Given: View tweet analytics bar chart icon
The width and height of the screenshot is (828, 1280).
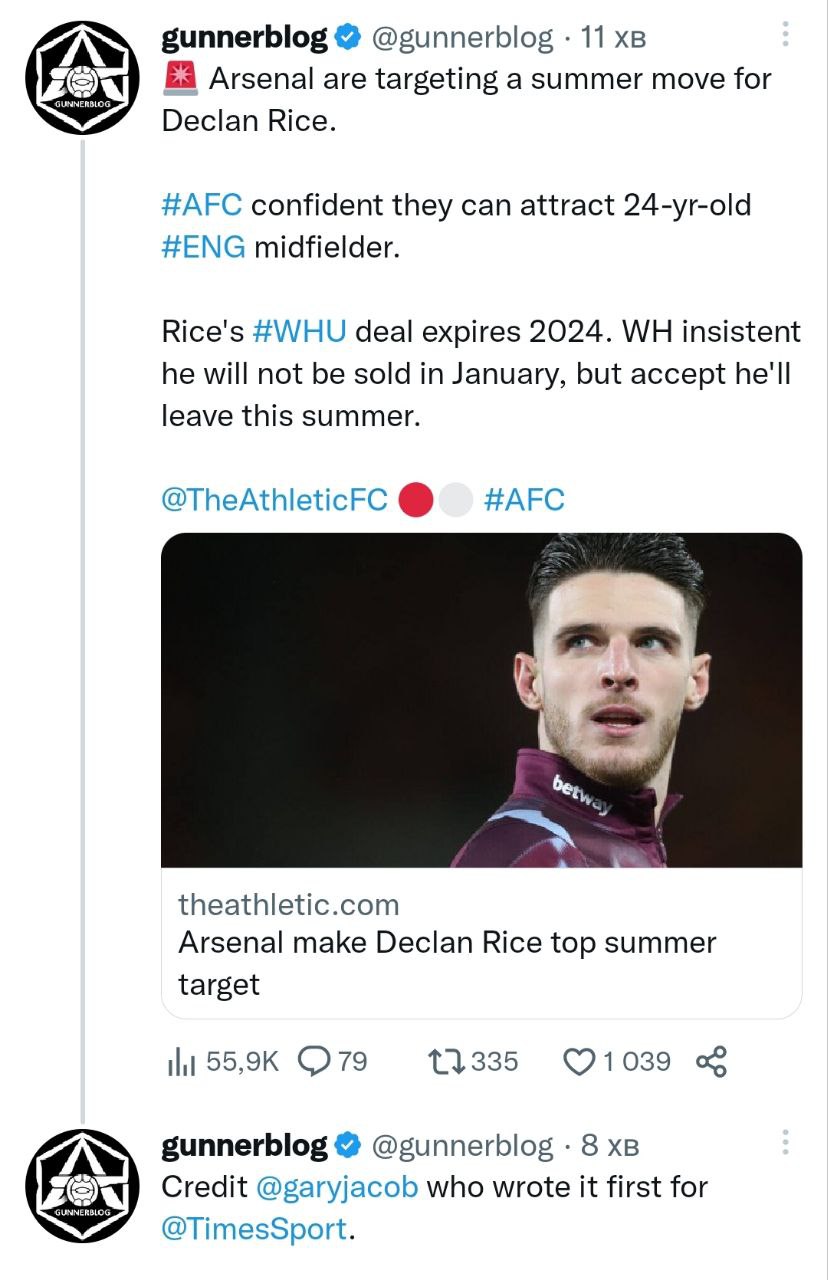Looking at the screenshot, I should point(181,1061).
